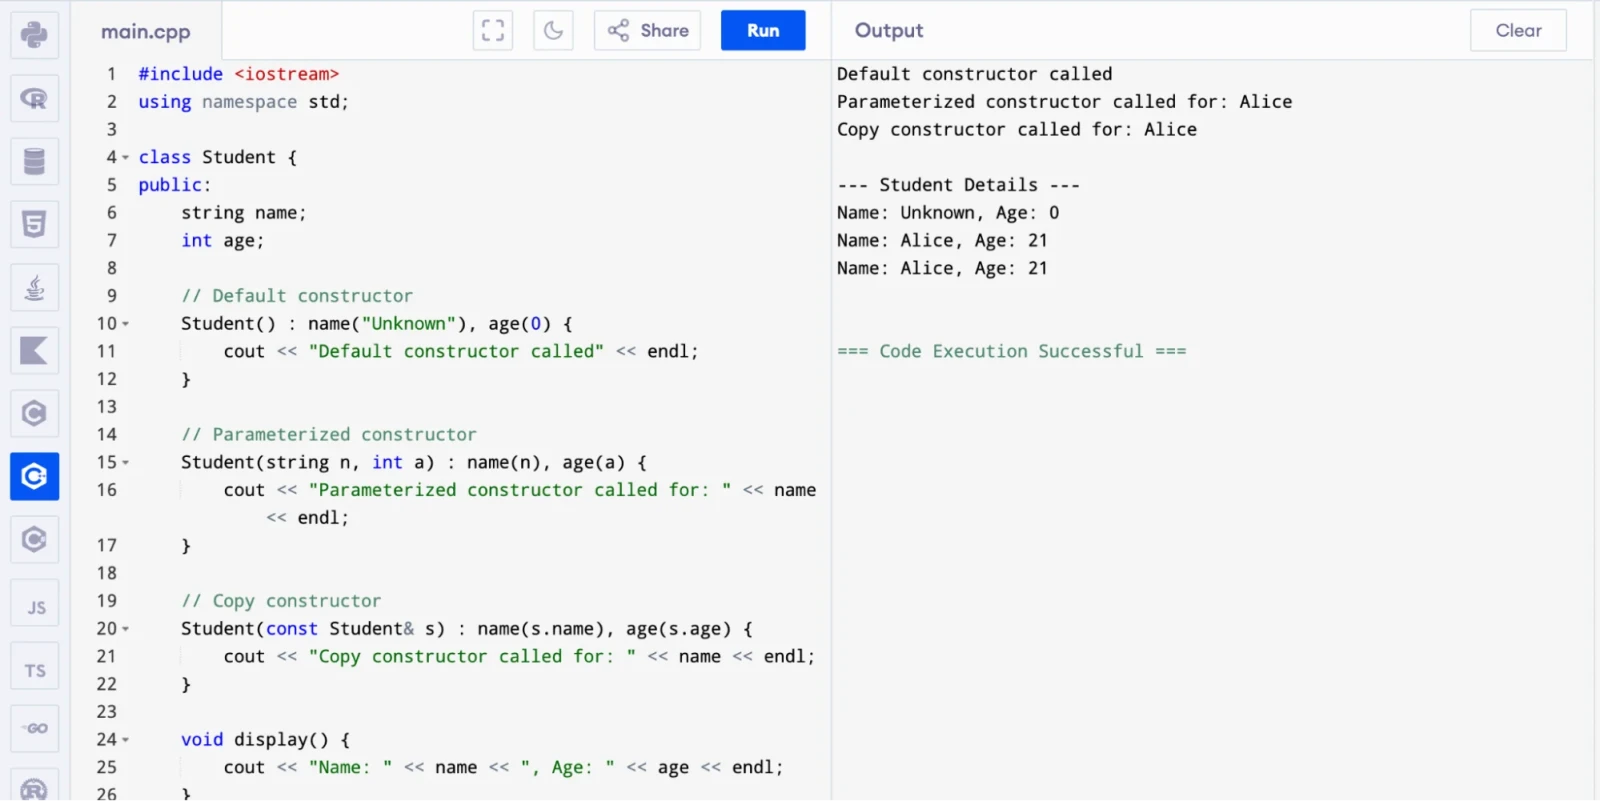Click output 'Name: Unknown, Age: 0'
The image size is (1600, 801).
[948, 213]
